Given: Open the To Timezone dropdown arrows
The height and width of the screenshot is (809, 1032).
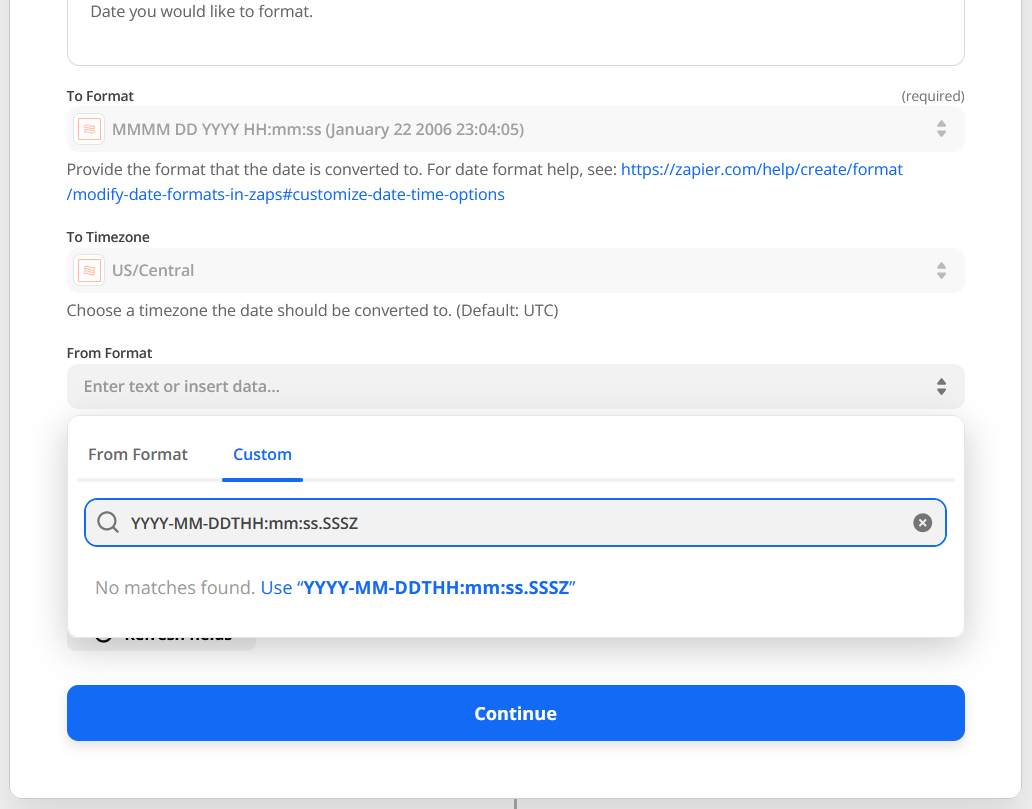Looking at the screenshot, I should (x=940, y=270).
